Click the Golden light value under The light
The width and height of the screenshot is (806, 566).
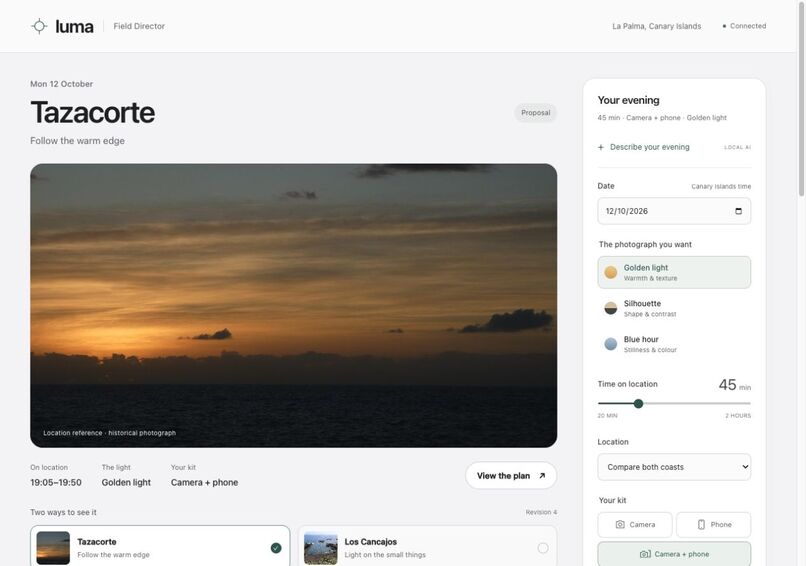pos(126,483)
